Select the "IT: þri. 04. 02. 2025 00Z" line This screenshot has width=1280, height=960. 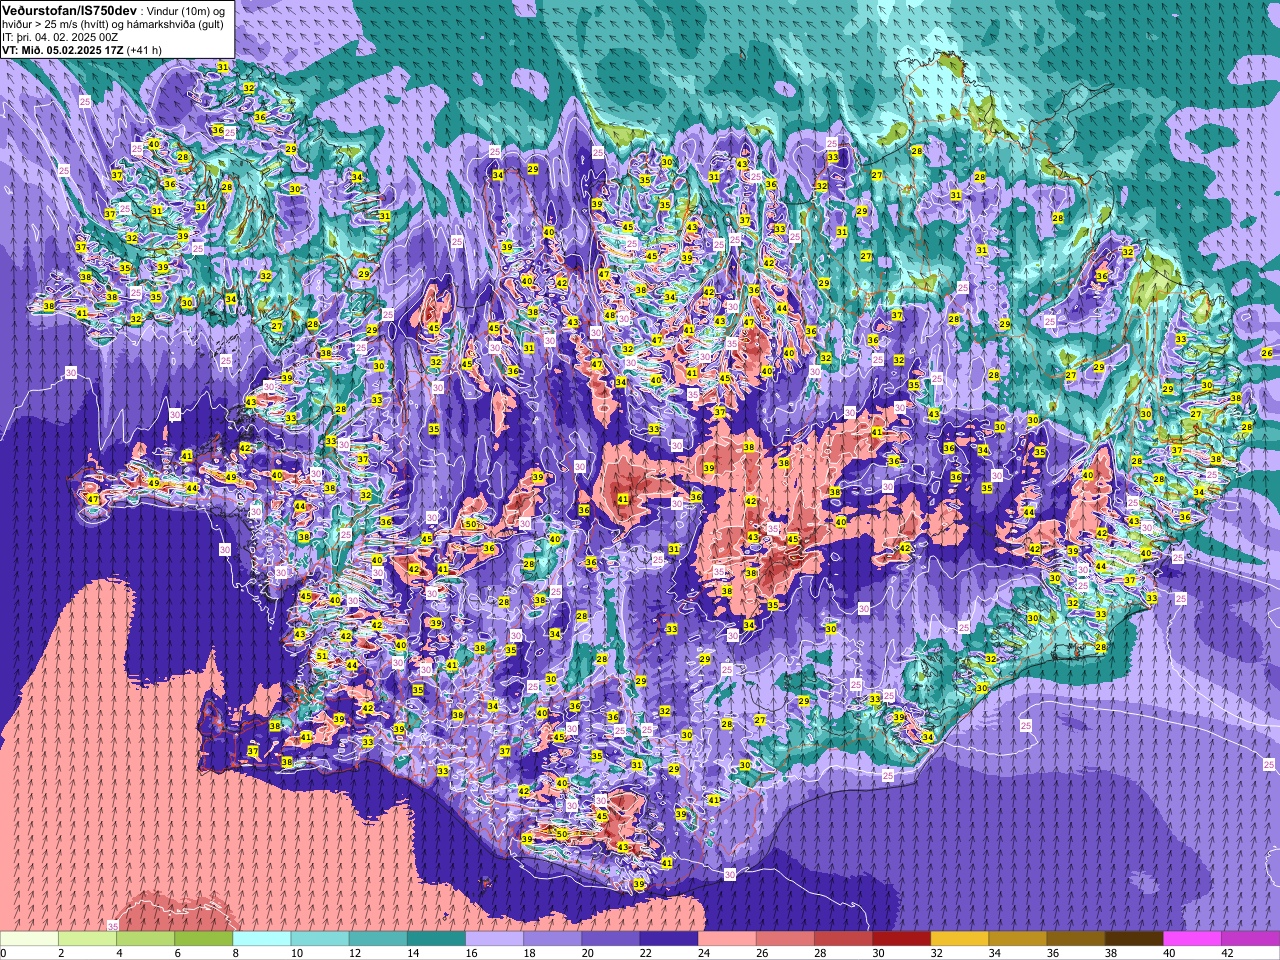[60, 36]
